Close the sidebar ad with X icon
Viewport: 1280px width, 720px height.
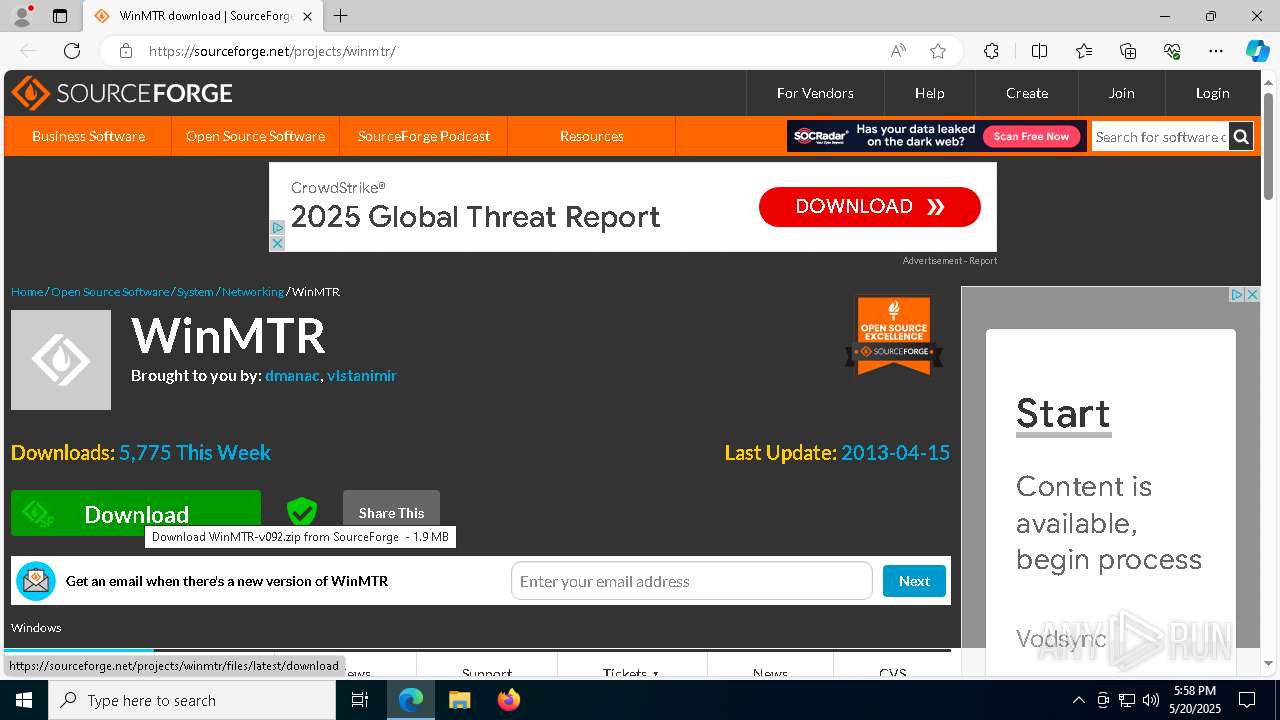tap(1252, 294)
